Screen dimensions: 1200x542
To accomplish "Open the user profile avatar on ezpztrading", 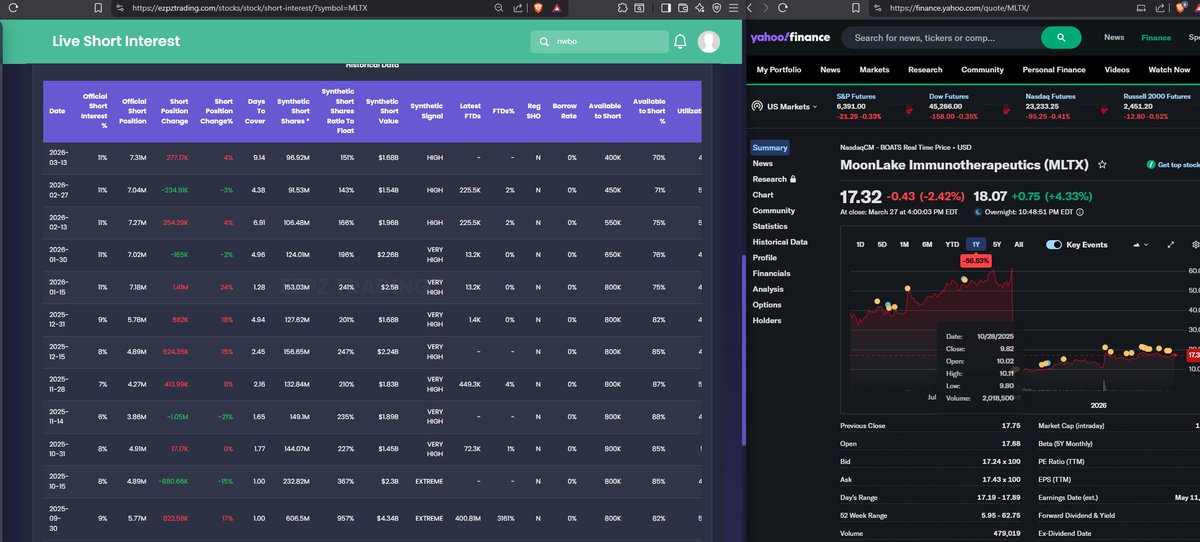I will point(709,42).
